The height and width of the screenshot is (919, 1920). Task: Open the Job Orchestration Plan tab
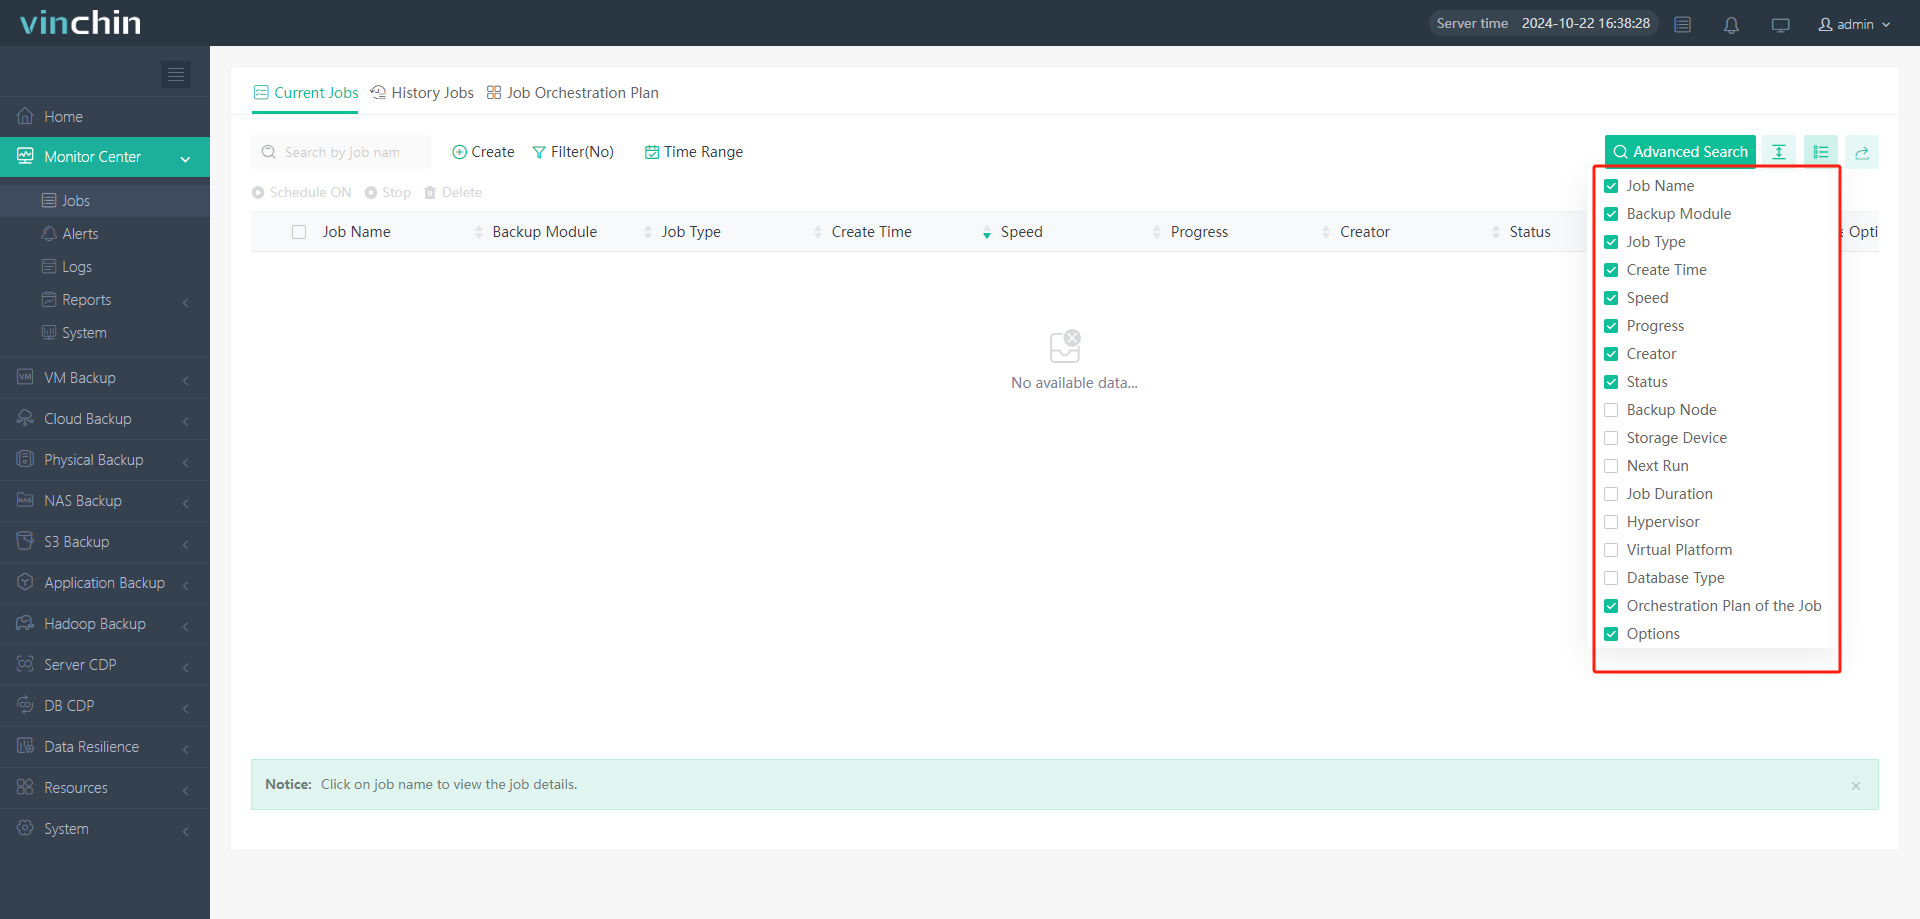click(x=573, y=93)
